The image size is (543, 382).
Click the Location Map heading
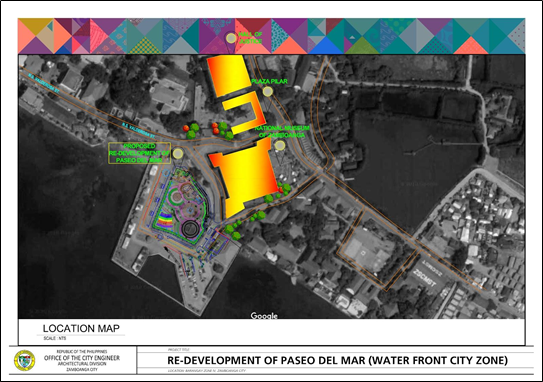(x=81, y=328)
